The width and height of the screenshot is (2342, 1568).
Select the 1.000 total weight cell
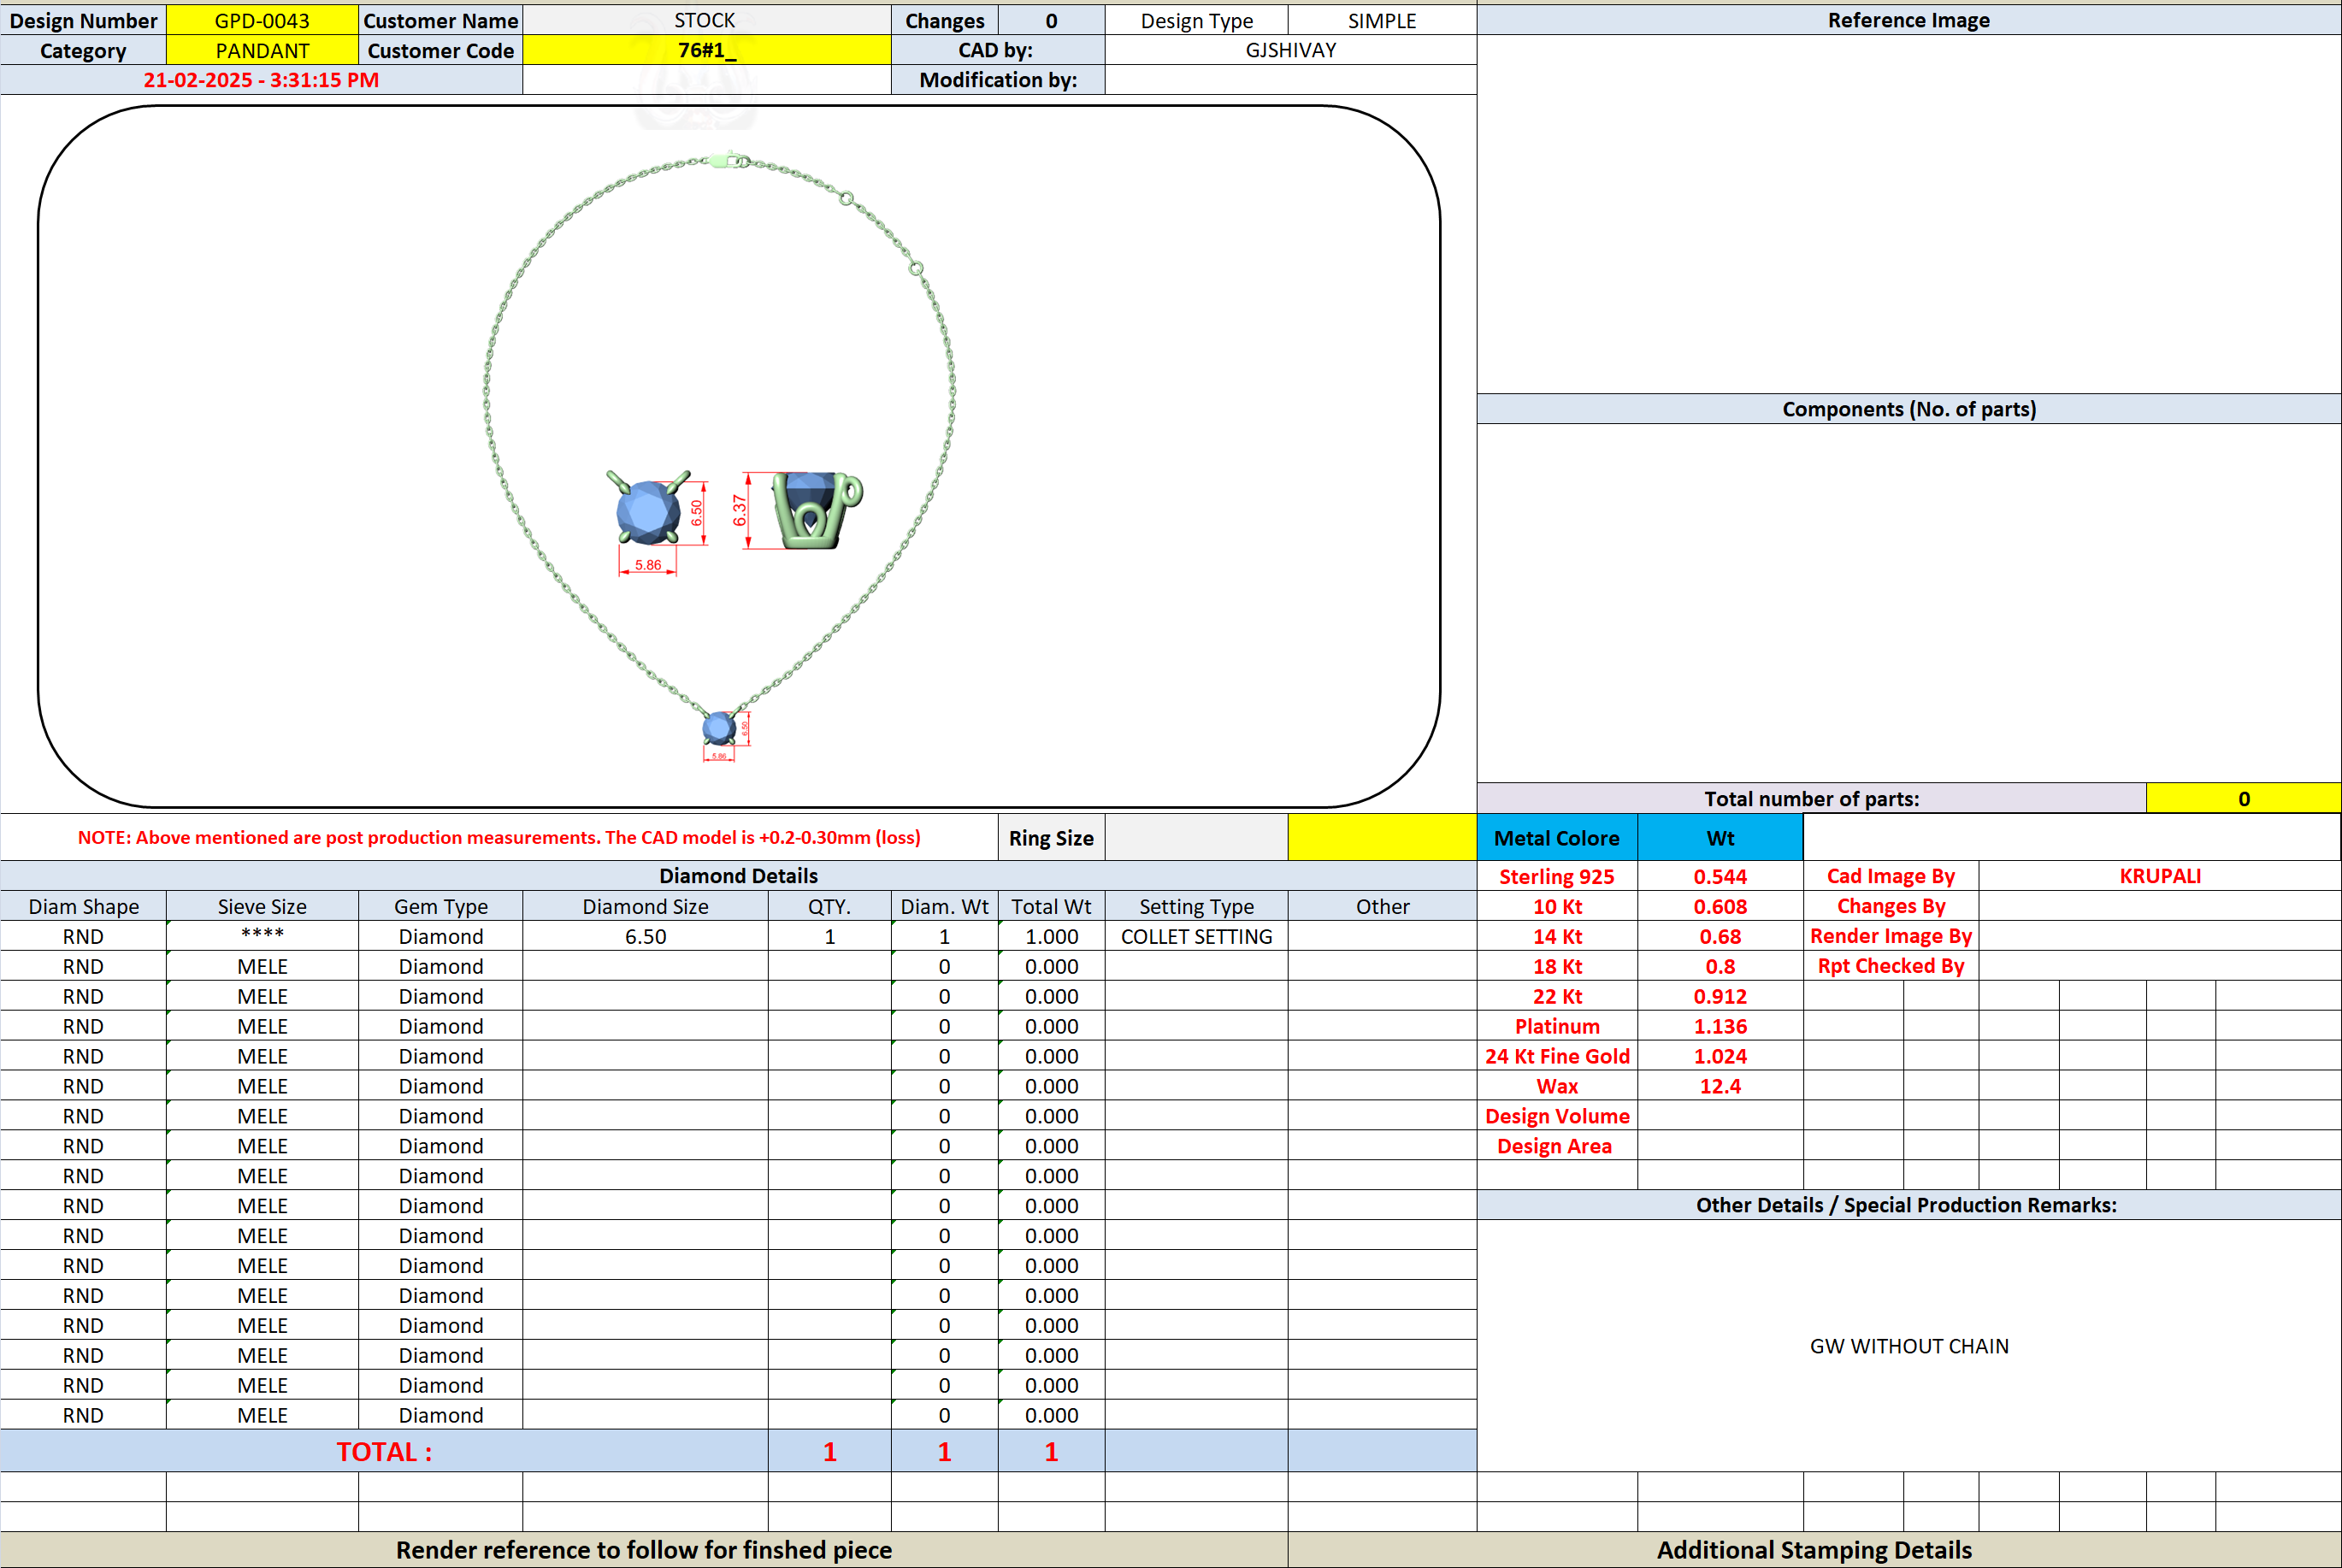(1052, 936)
